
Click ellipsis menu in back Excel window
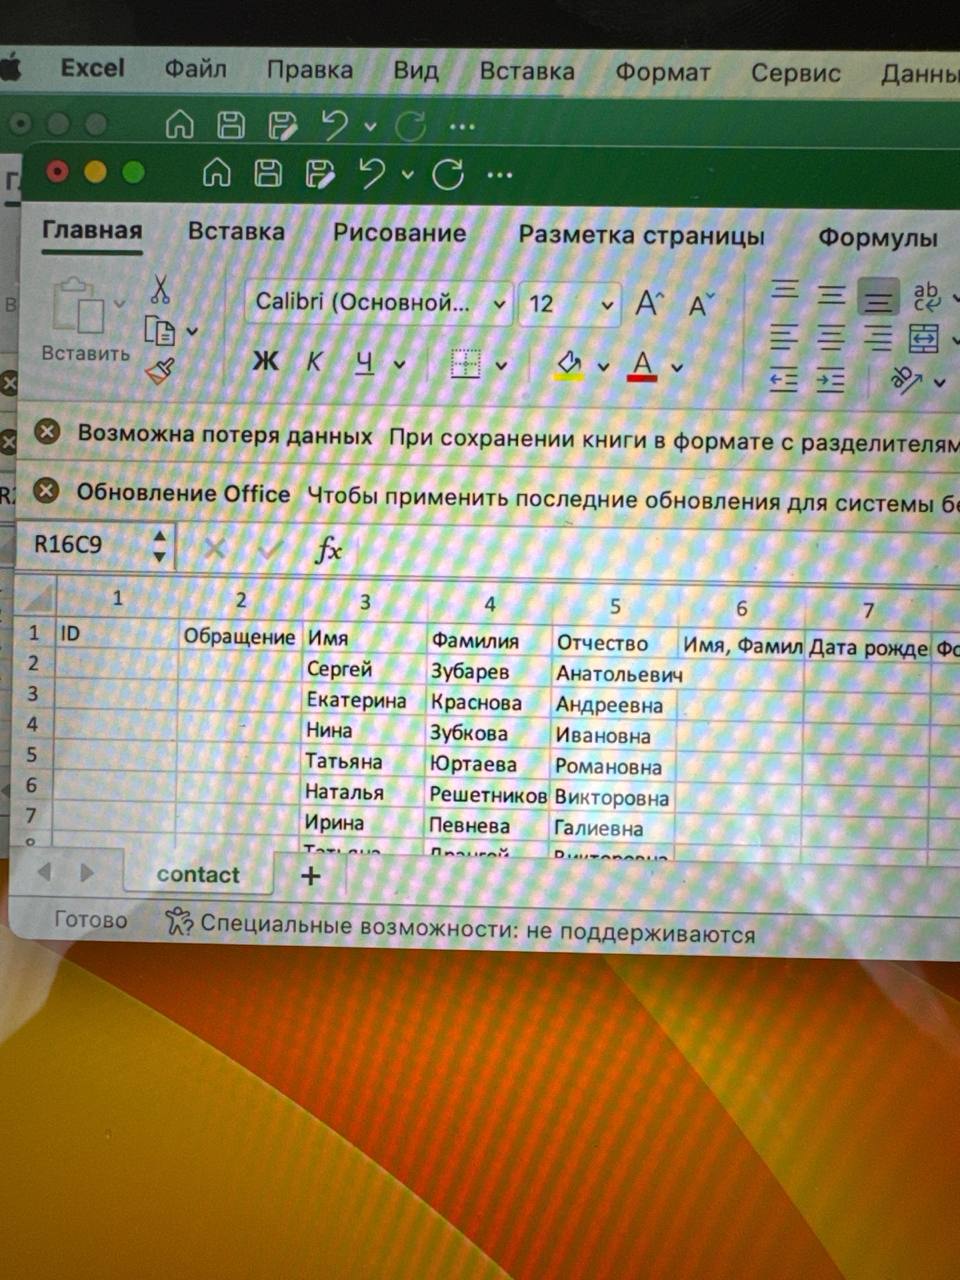point(462,127)
